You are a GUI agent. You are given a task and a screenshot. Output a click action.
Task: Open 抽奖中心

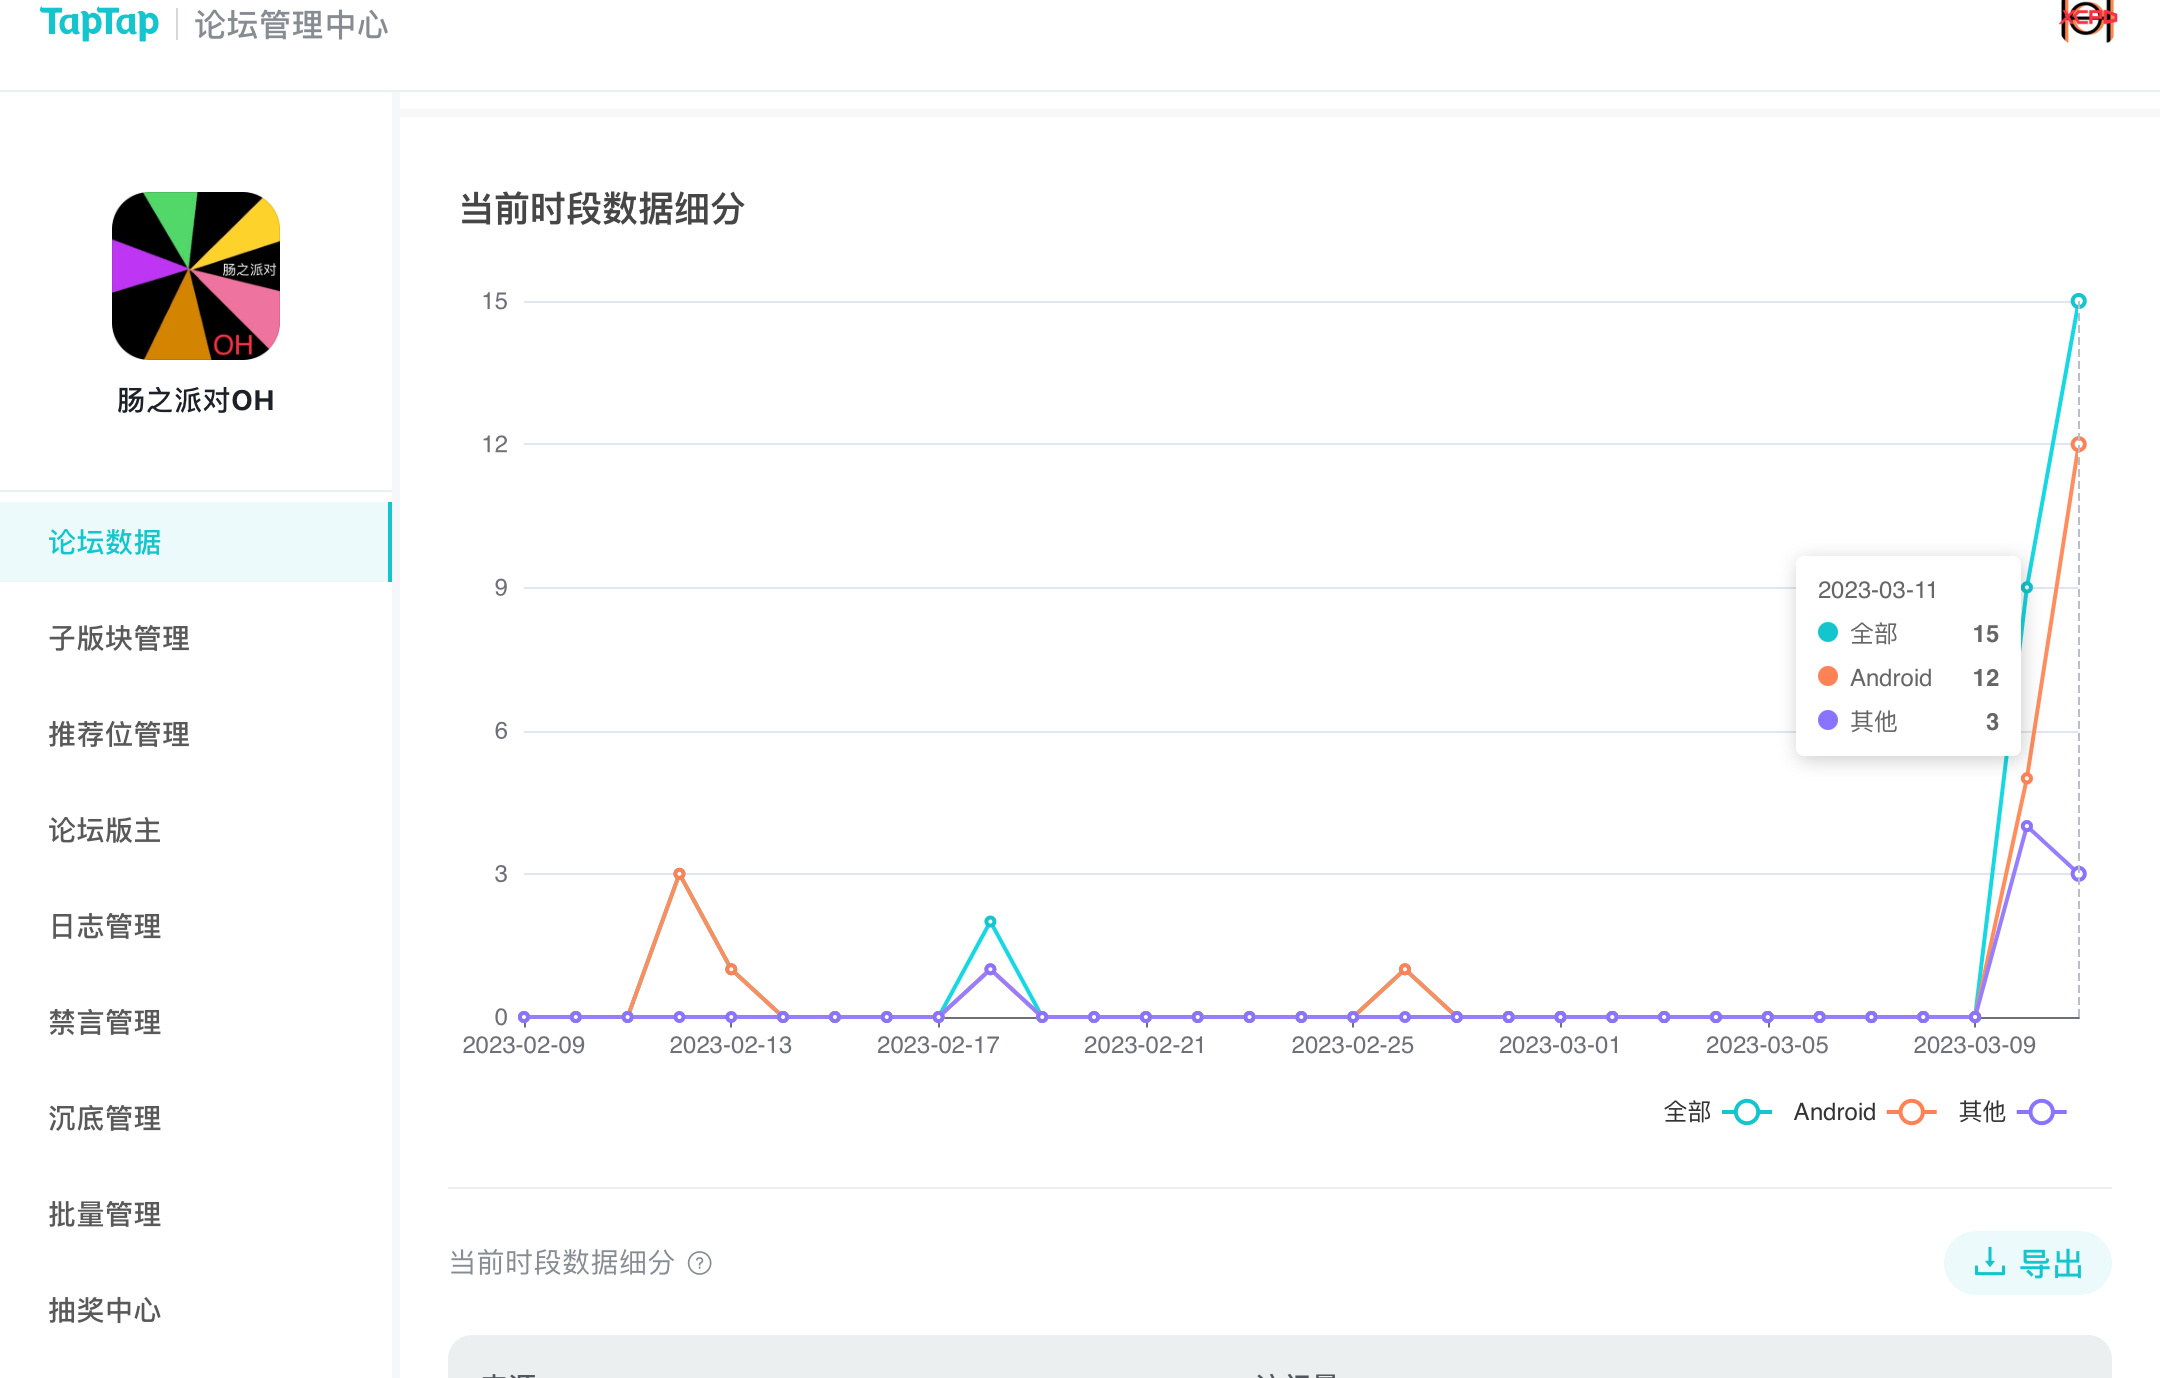pos(105,1310)
